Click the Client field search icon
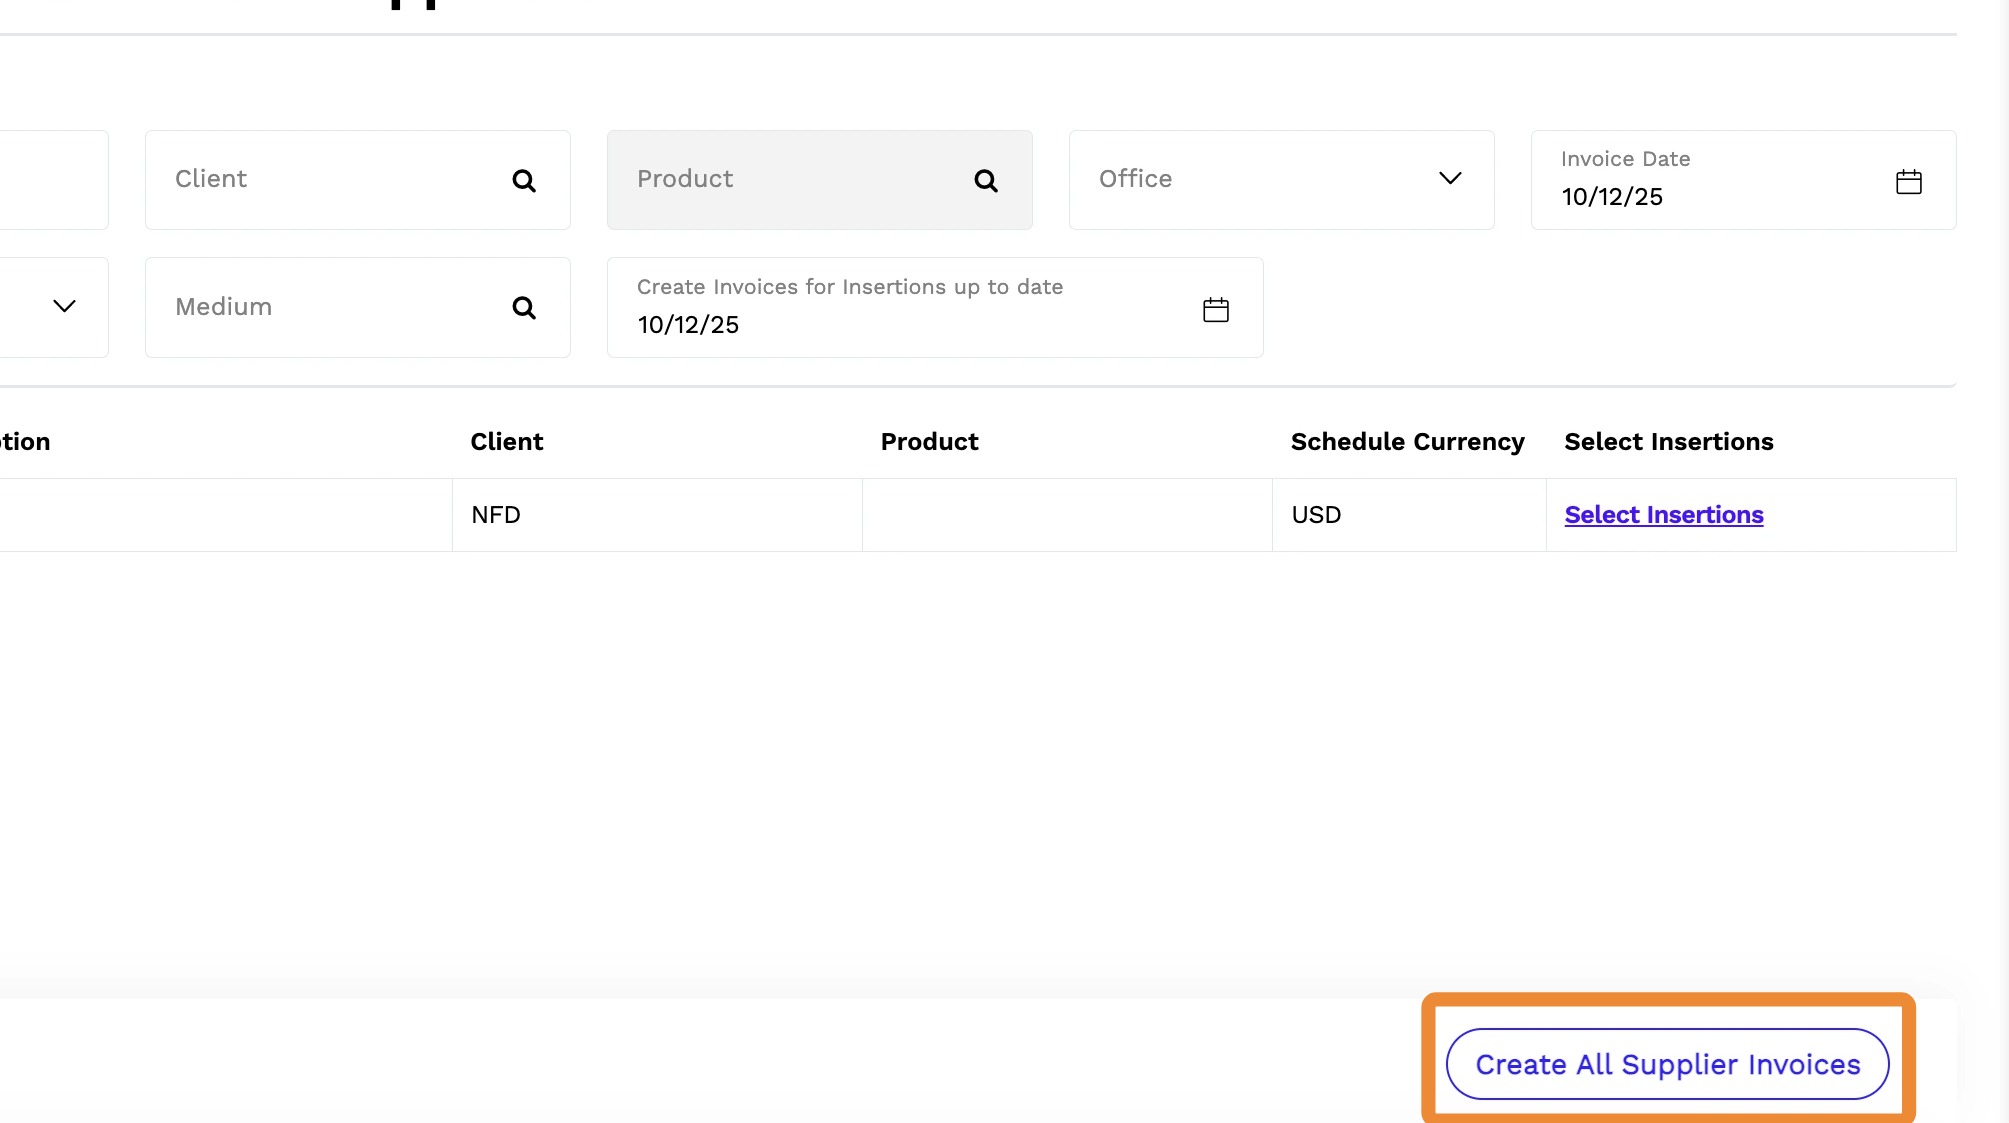The width and height of the screenshot is (2009, 1123). pos(524,181)
